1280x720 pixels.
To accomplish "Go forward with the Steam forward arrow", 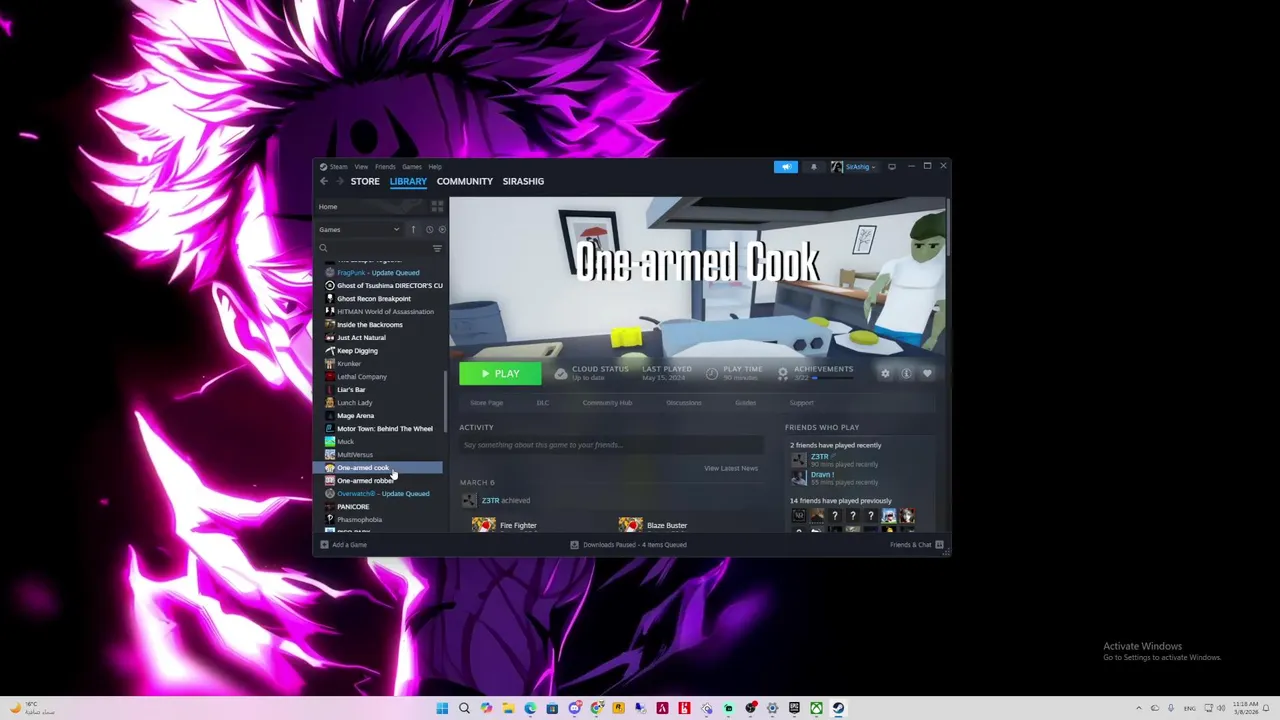I will (340, 181).
